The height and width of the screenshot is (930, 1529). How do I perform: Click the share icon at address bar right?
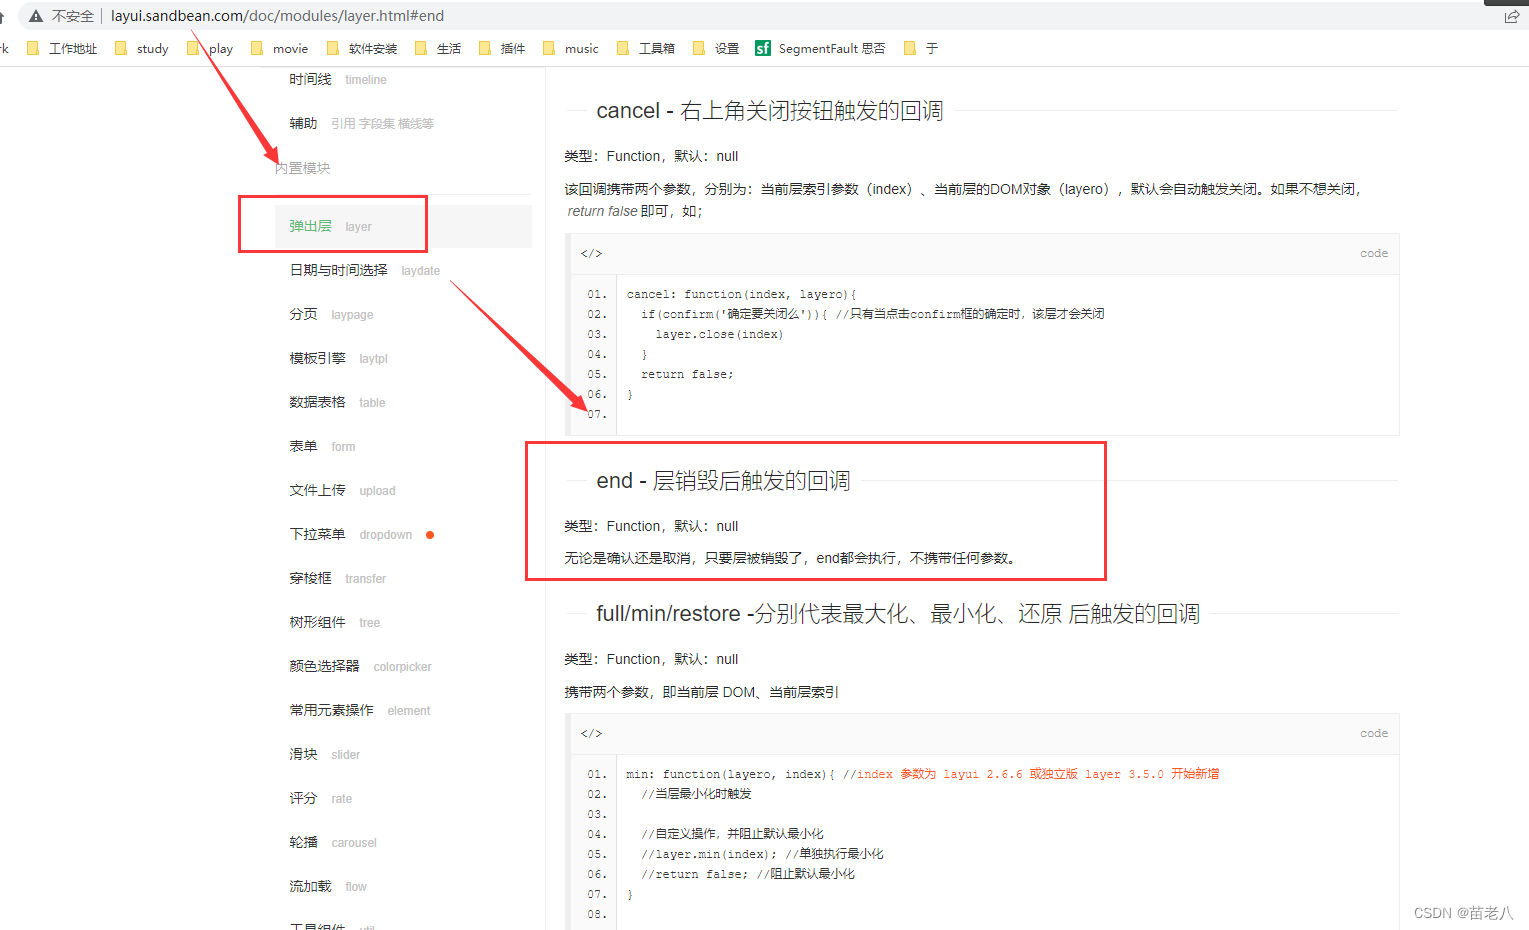pyautogui.click(x=1511, y=15)
